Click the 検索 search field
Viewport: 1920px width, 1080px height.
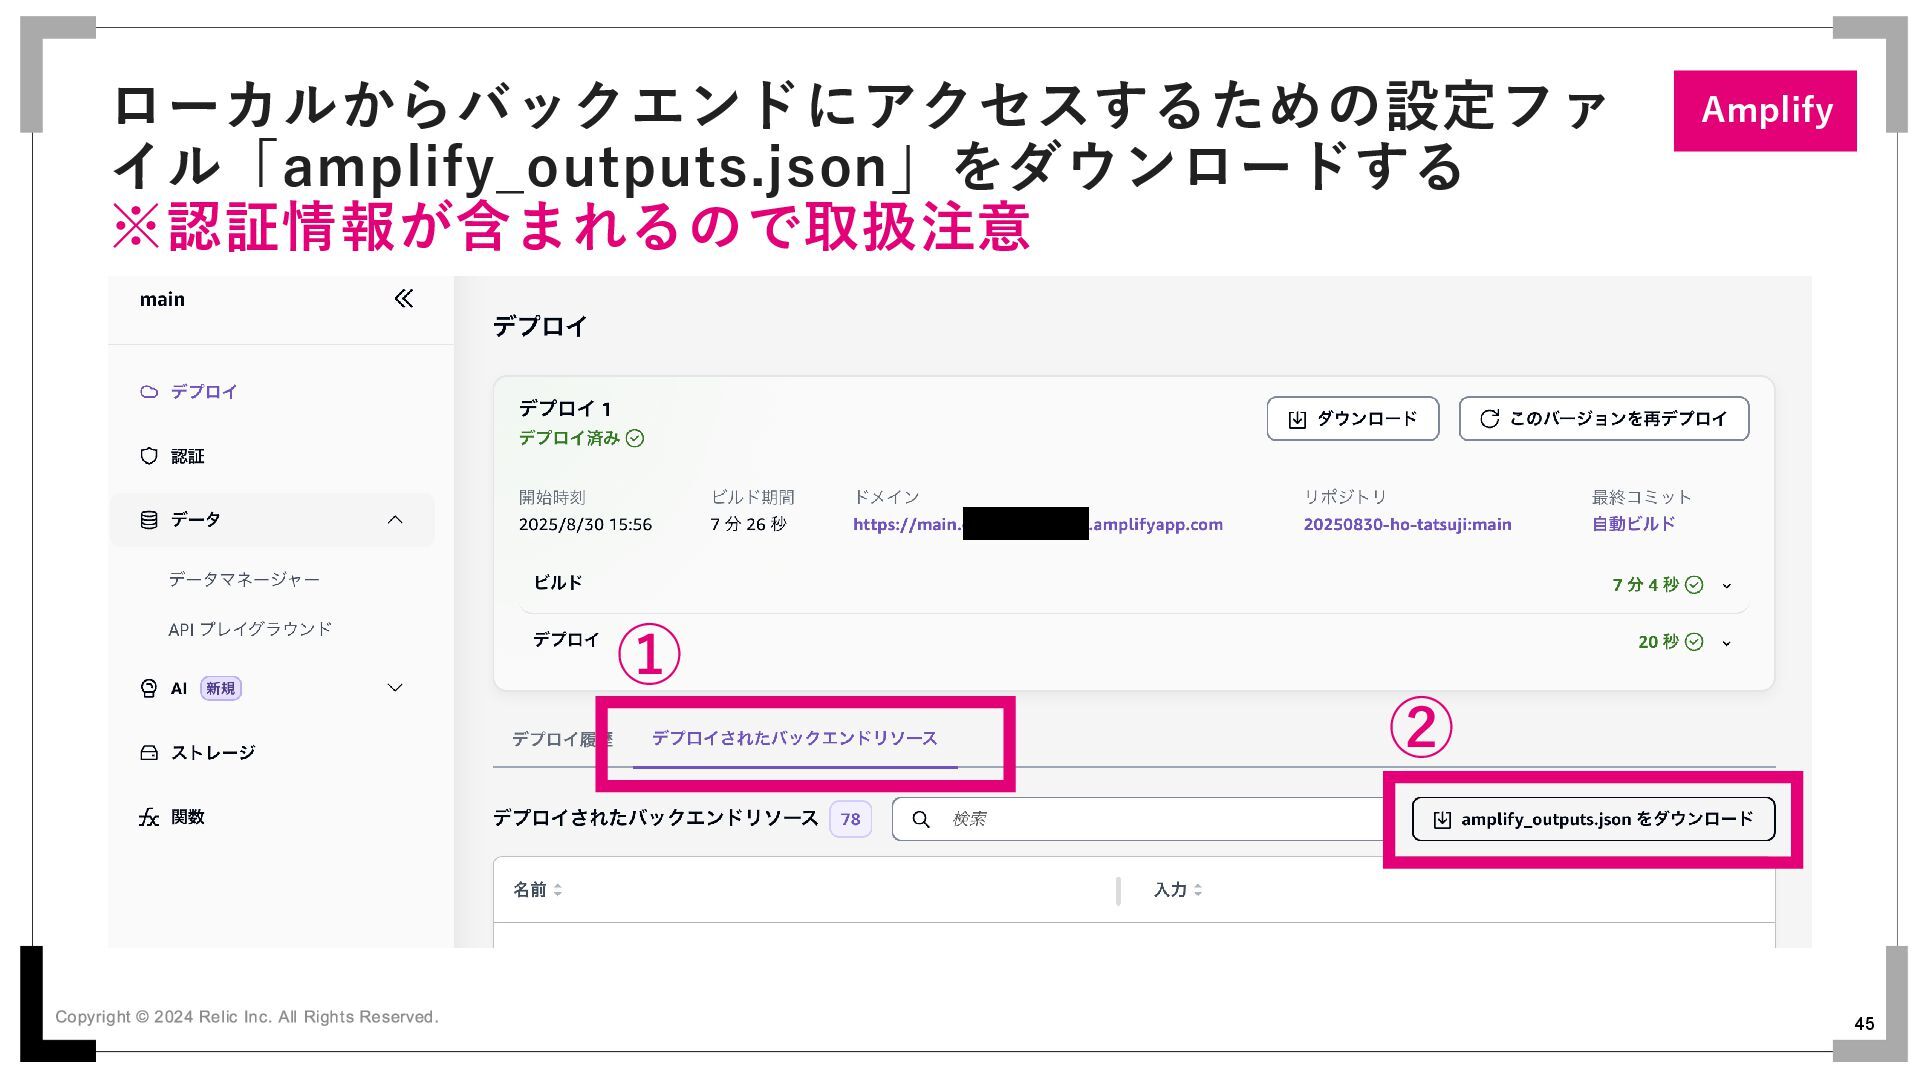pyautogui.click(x=1140, y=819)
